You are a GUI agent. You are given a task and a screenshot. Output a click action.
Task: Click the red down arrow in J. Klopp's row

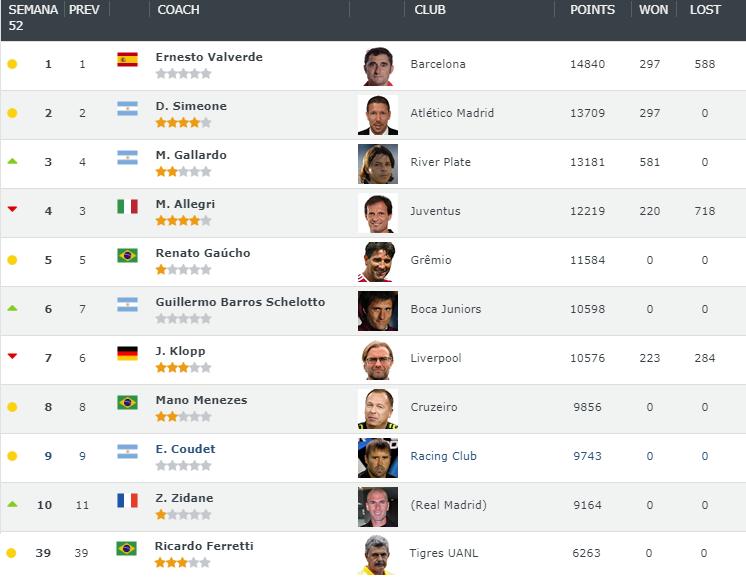click(x=12, y=356)
